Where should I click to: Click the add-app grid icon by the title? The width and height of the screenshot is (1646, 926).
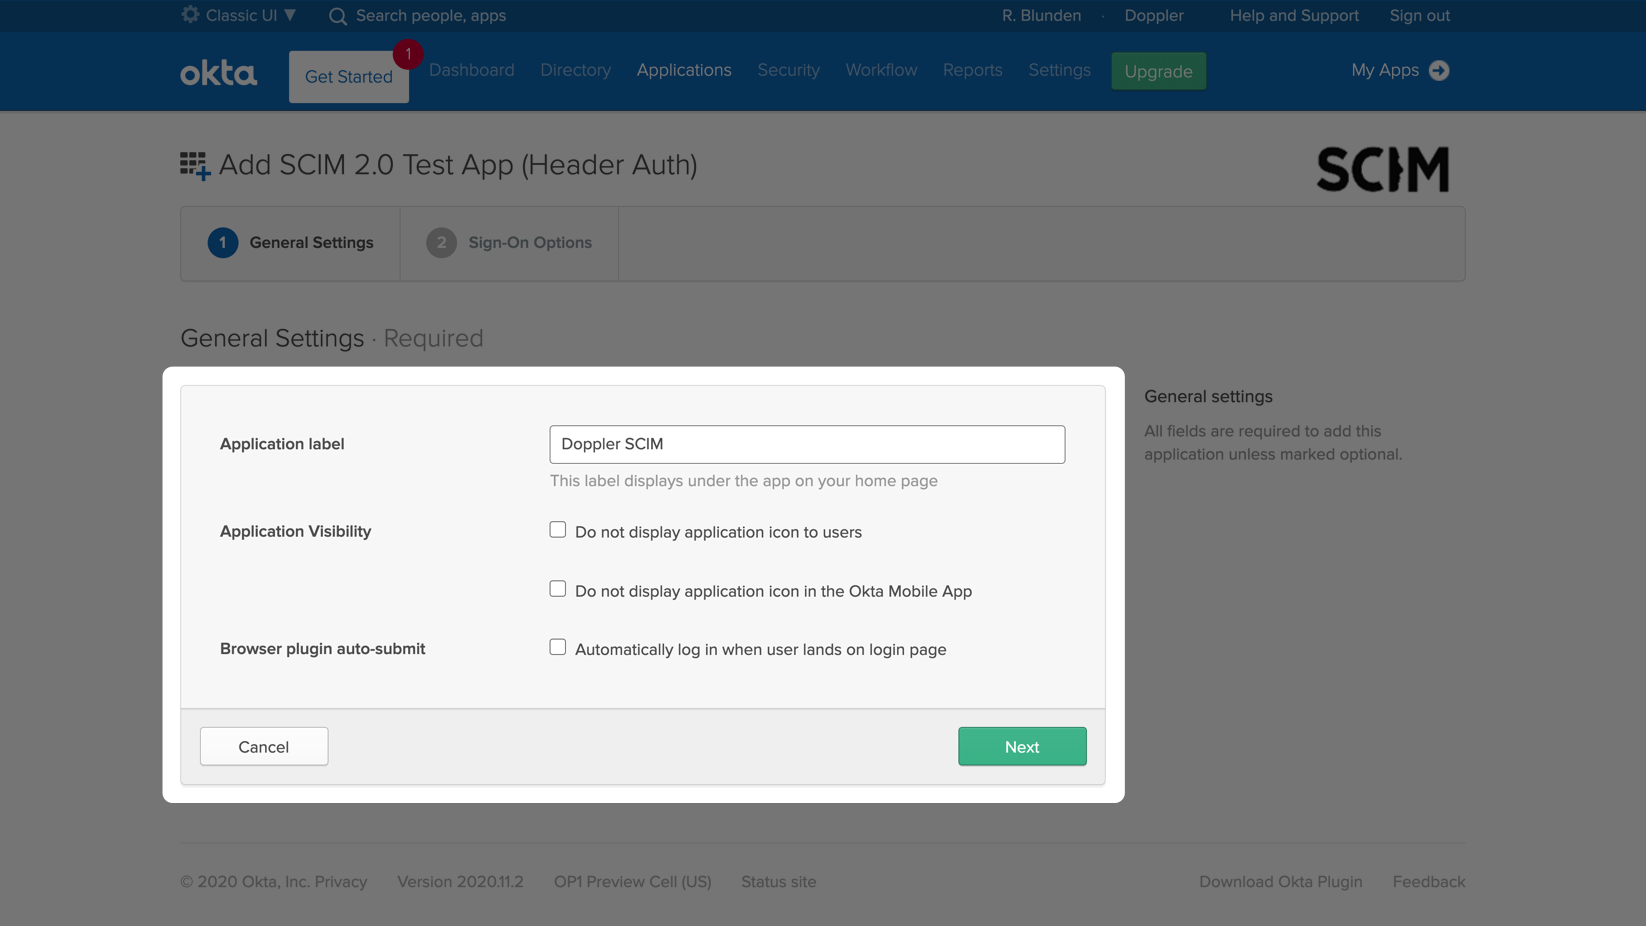[x=195, y=166]
